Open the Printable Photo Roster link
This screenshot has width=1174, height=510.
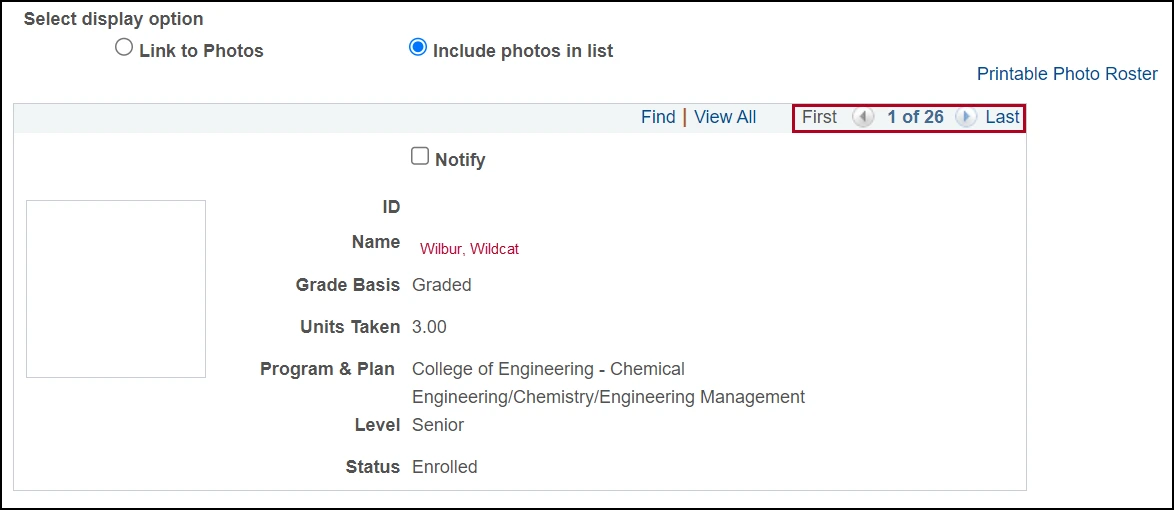1067,74
